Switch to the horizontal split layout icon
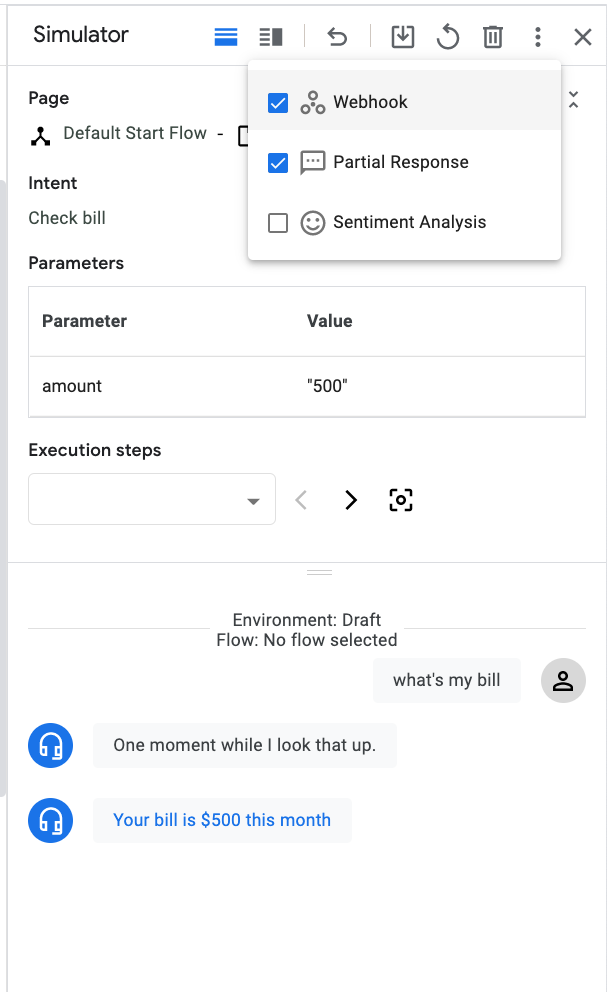 [x=226, y=37]
